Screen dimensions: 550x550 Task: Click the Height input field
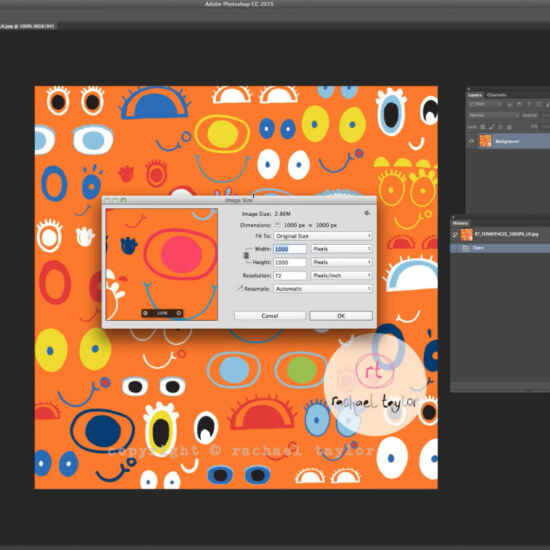point(290,262)
